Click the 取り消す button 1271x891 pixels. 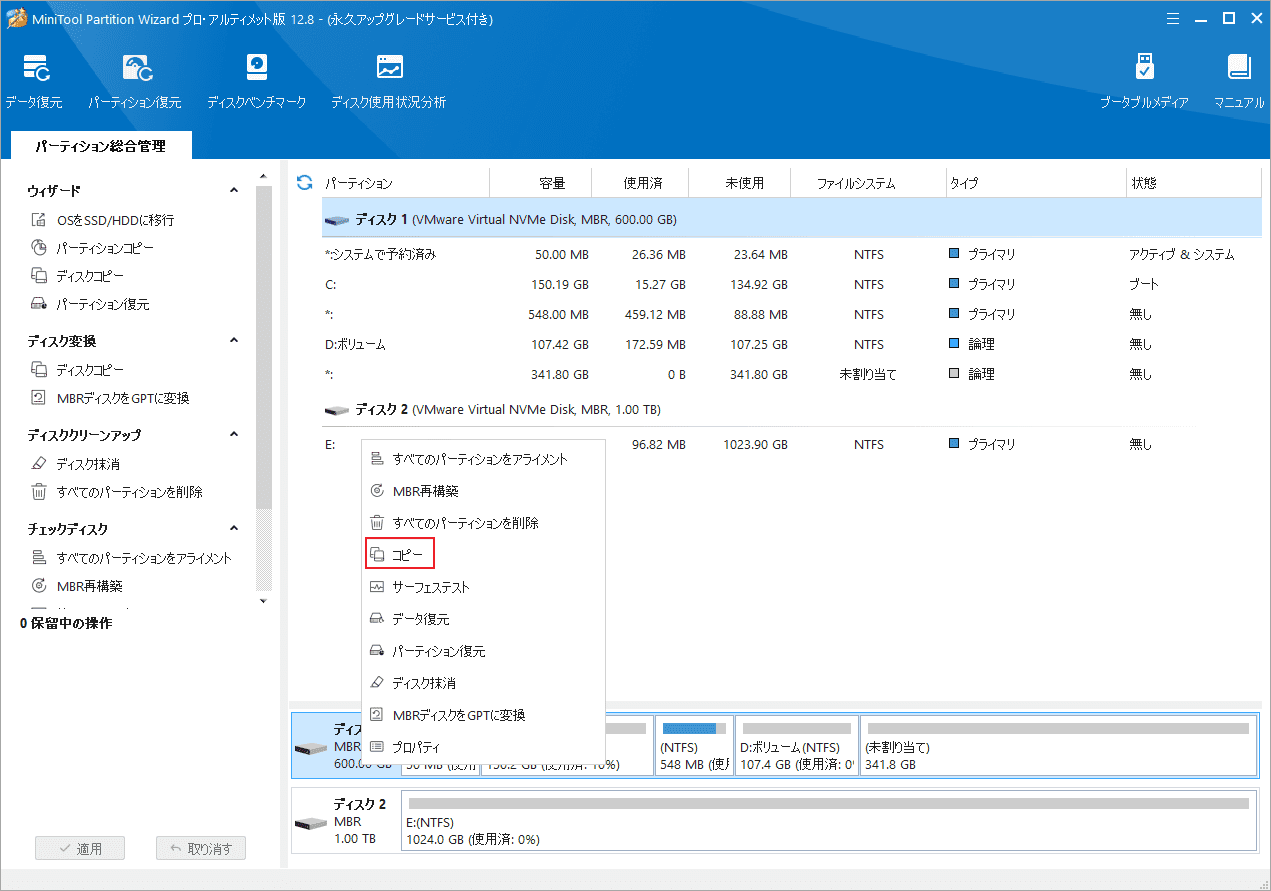point(201,849)
